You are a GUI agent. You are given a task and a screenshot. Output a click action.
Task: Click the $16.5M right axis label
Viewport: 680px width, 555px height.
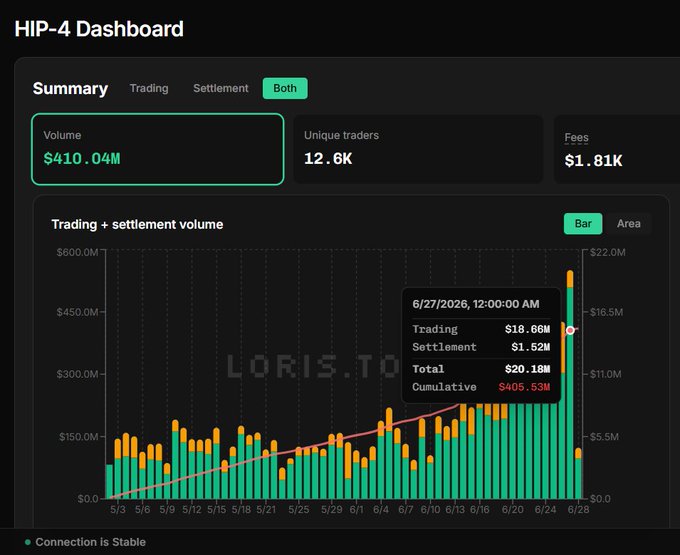click(606, 312)
